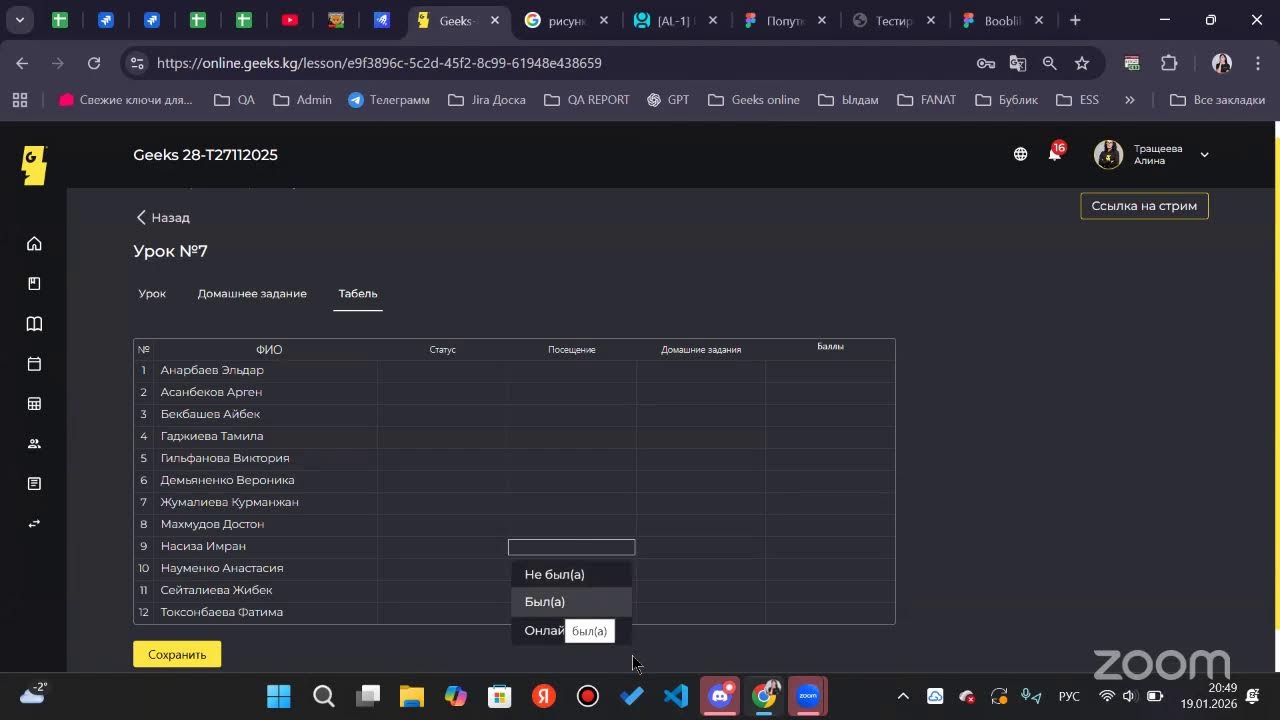Click student name Гильфанова Виктория
This screenshot has height=720, width=1280.
(225, 458)
